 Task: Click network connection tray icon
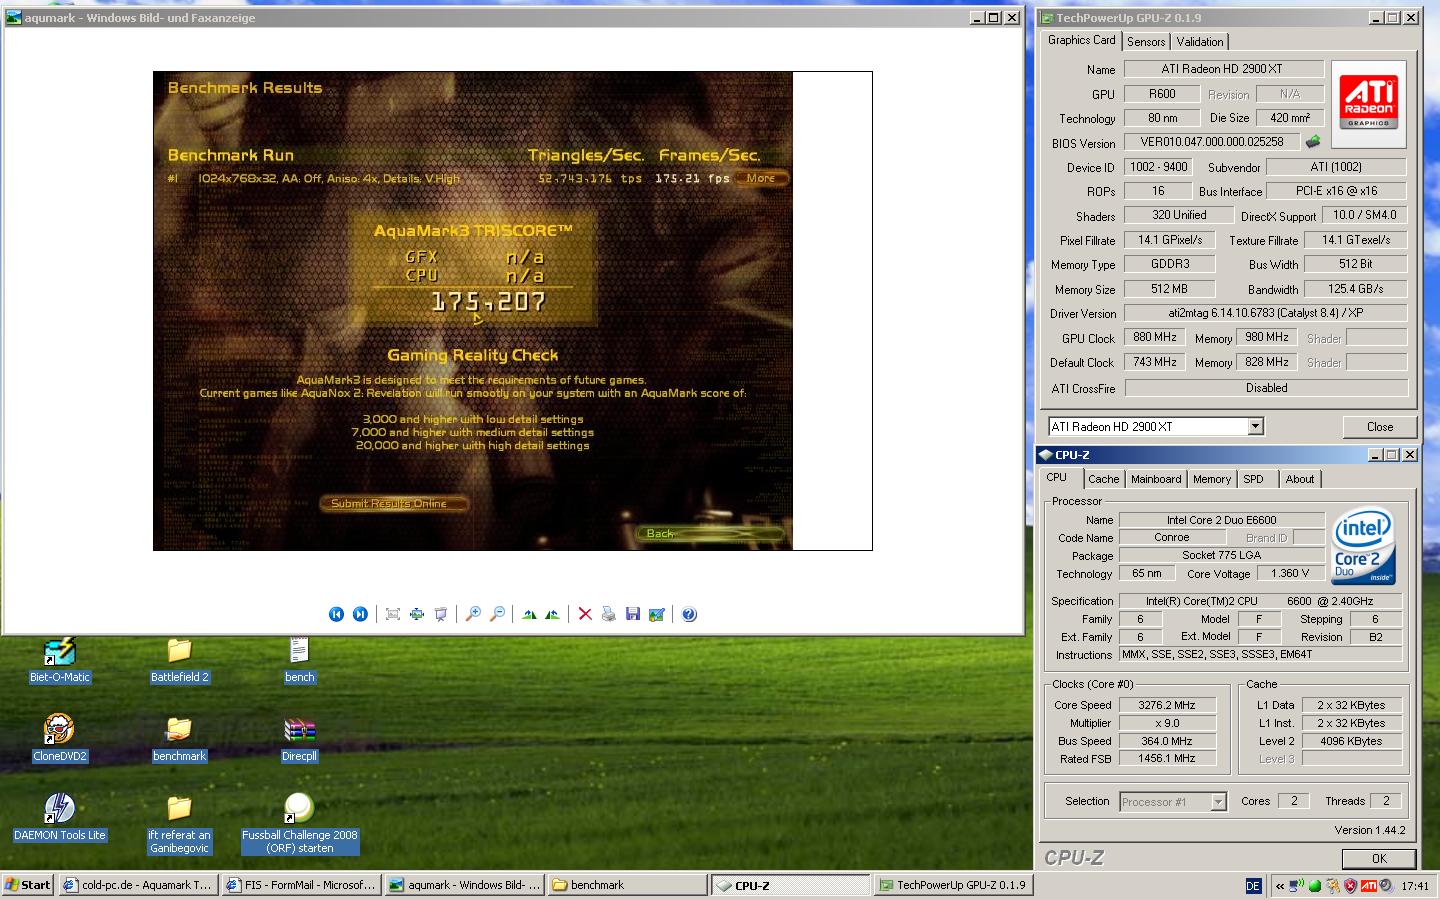1297,885
